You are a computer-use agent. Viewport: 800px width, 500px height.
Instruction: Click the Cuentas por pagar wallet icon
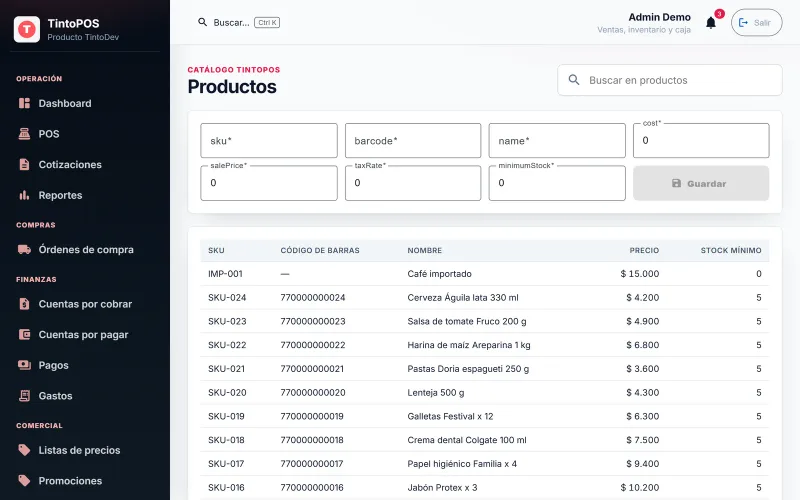(24, 335)
